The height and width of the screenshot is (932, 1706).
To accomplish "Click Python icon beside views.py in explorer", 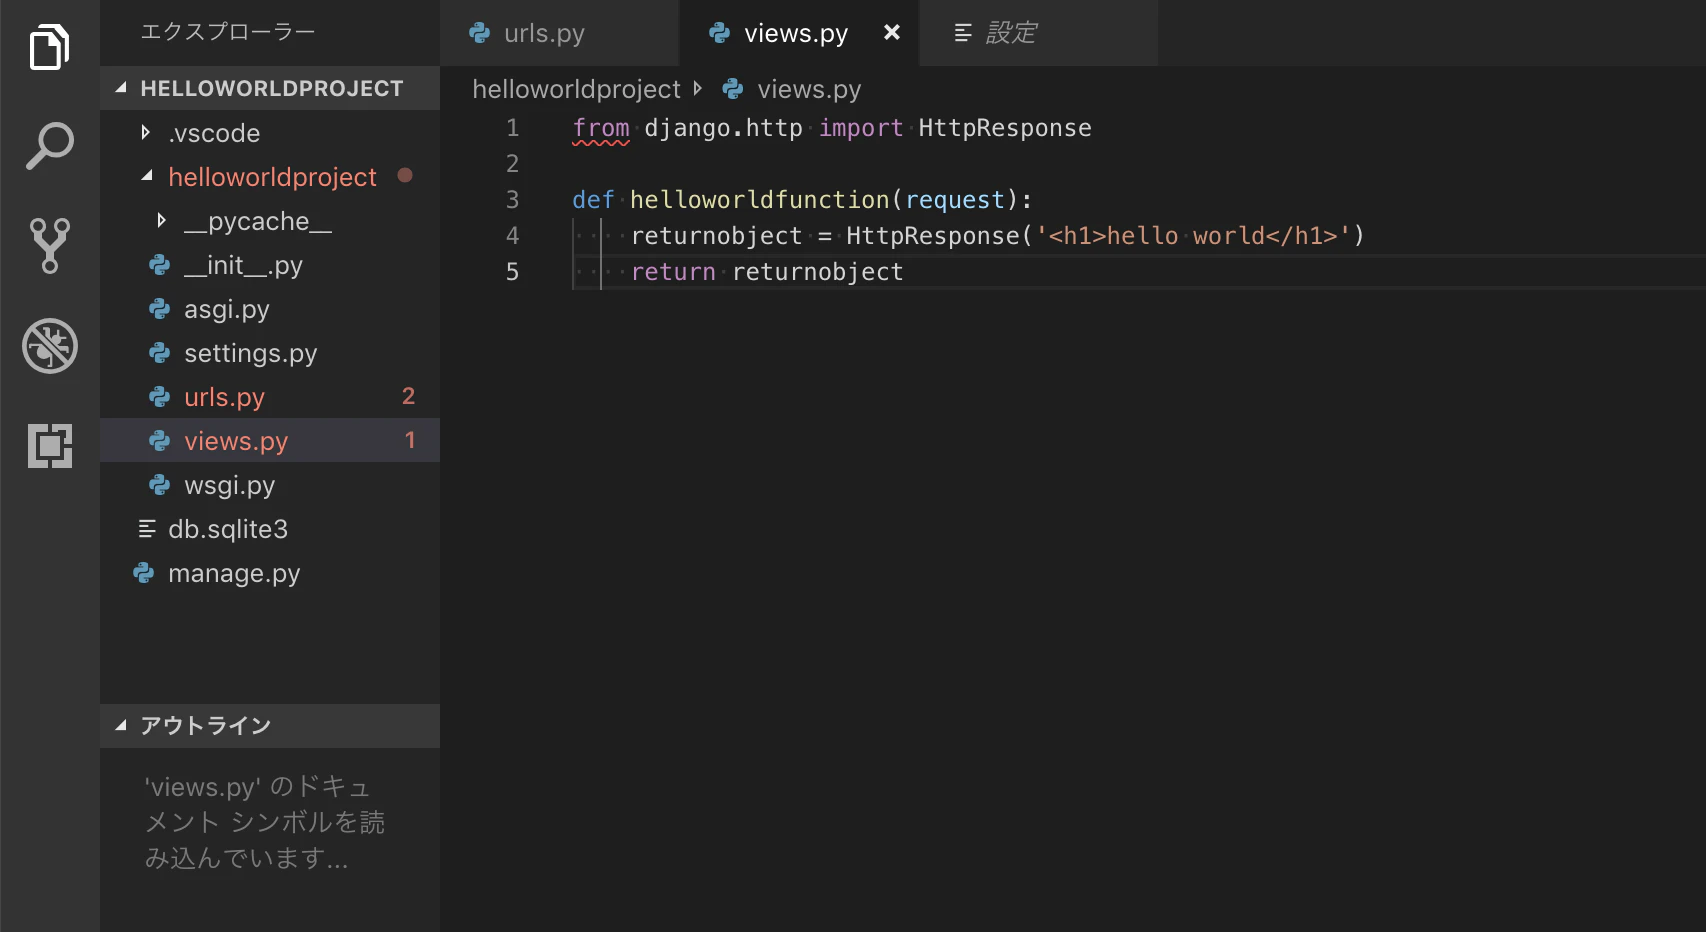I will (159, 441).
